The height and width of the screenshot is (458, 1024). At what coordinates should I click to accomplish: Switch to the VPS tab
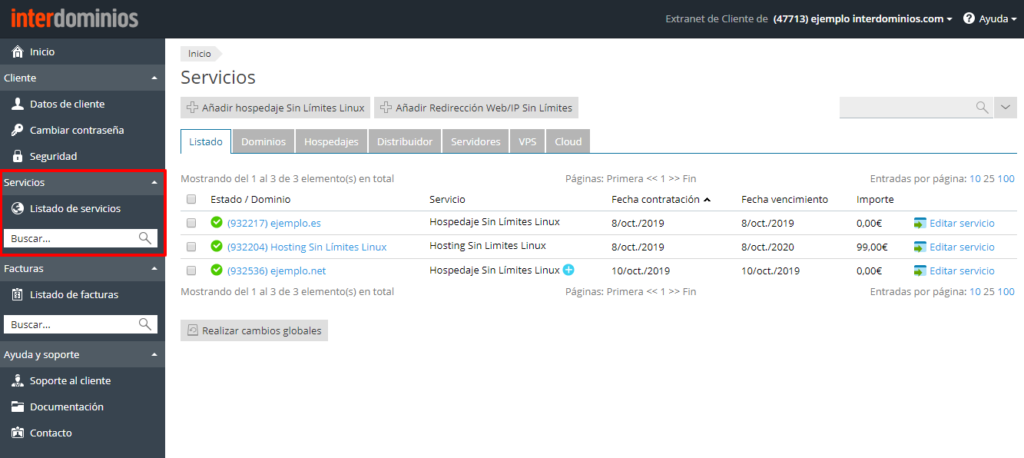pyautogui.click(x=527, y=142)
